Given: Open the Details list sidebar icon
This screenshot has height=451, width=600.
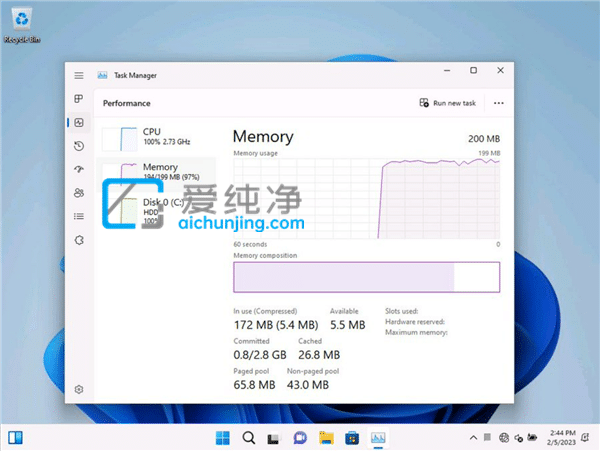Looking at the screenshot, I should coord(79,217).
